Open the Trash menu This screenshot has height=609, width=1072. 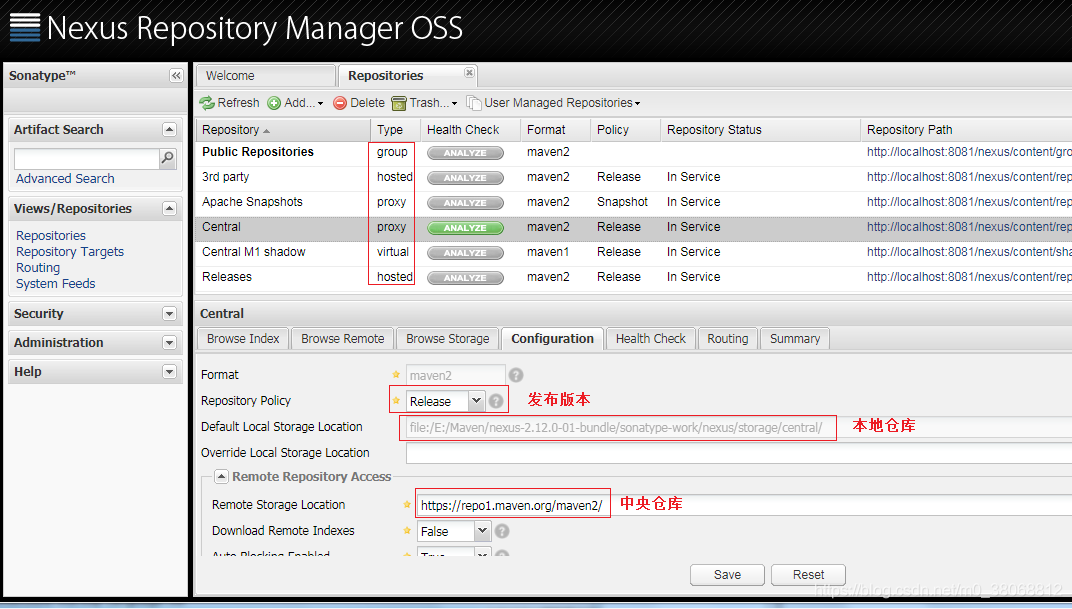(x=425, y=103)
